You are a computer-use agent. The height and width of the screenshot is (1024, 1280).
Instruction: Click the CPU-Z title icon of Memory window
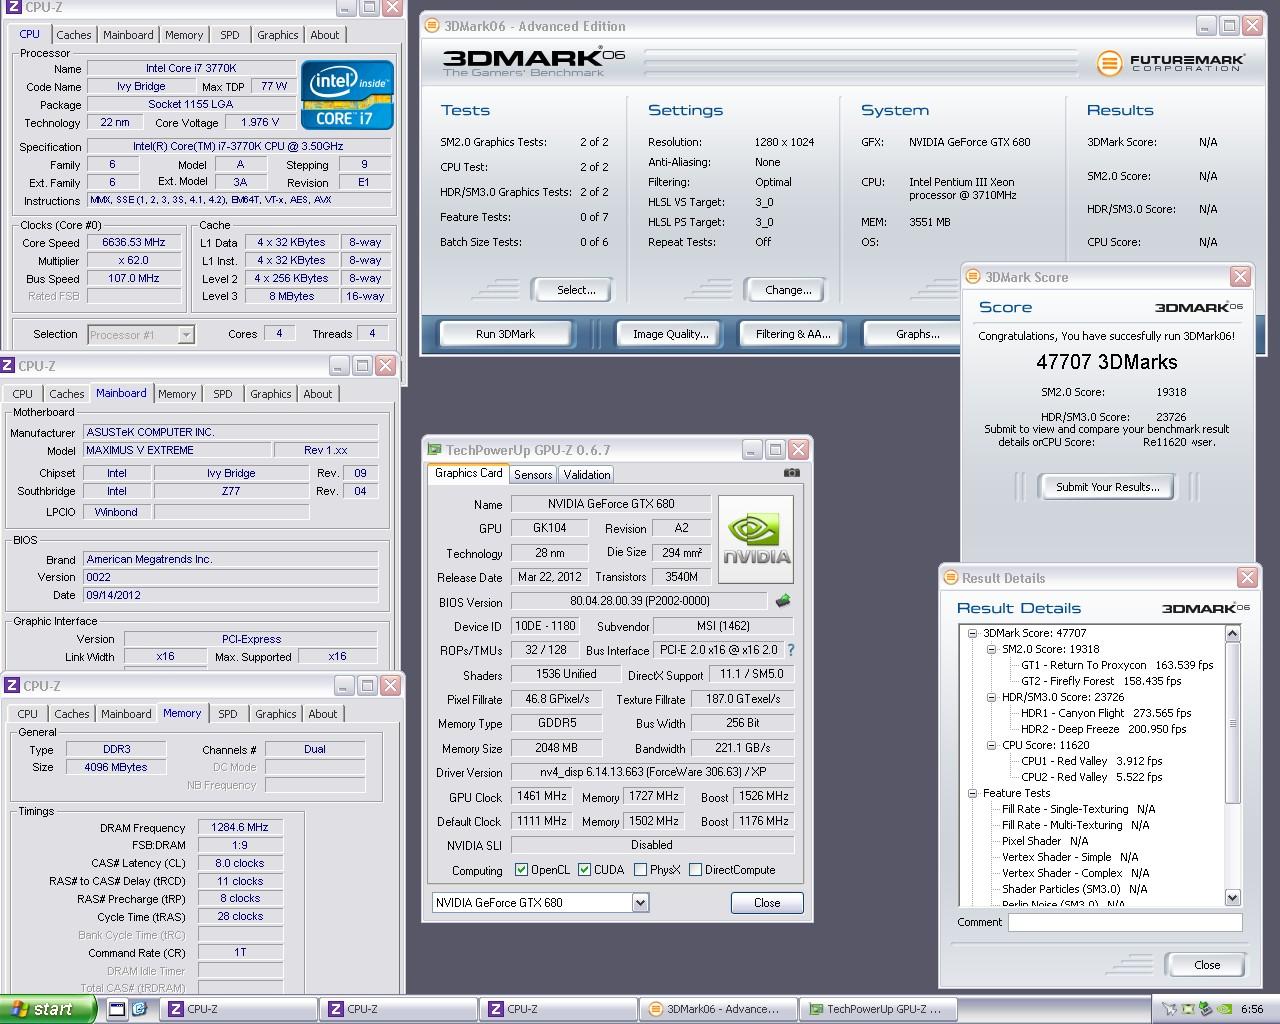(x=10, y=686)
